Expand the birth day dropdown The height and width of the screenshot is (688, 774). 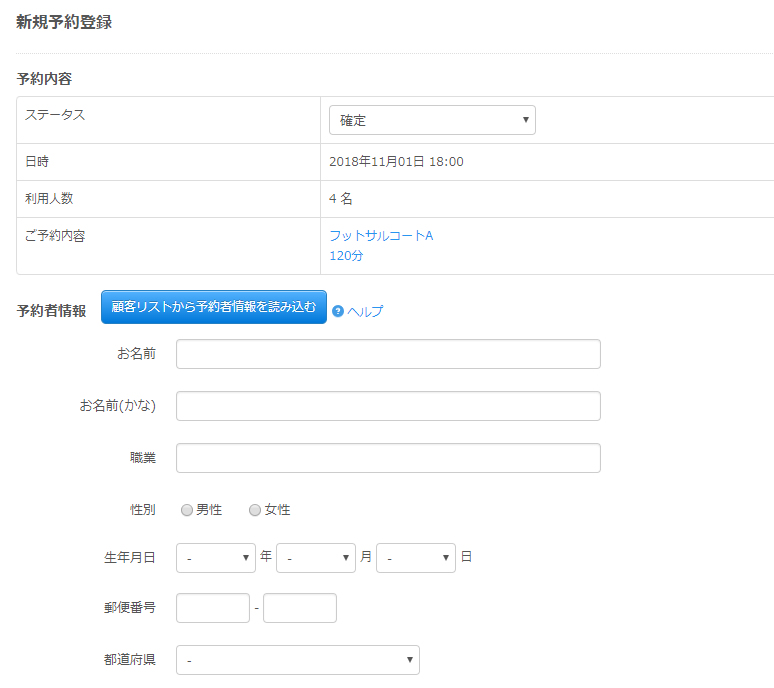click(x=416, y=558)
